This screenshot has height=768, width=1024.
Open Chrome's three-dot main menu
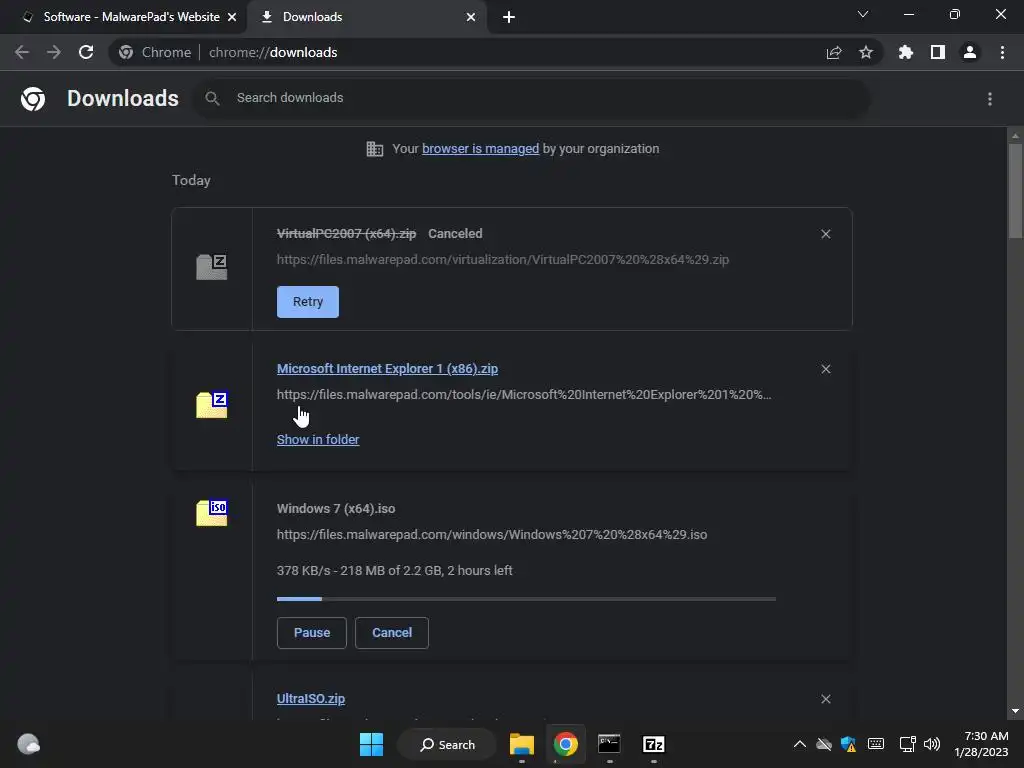(x=1002, y=52)
